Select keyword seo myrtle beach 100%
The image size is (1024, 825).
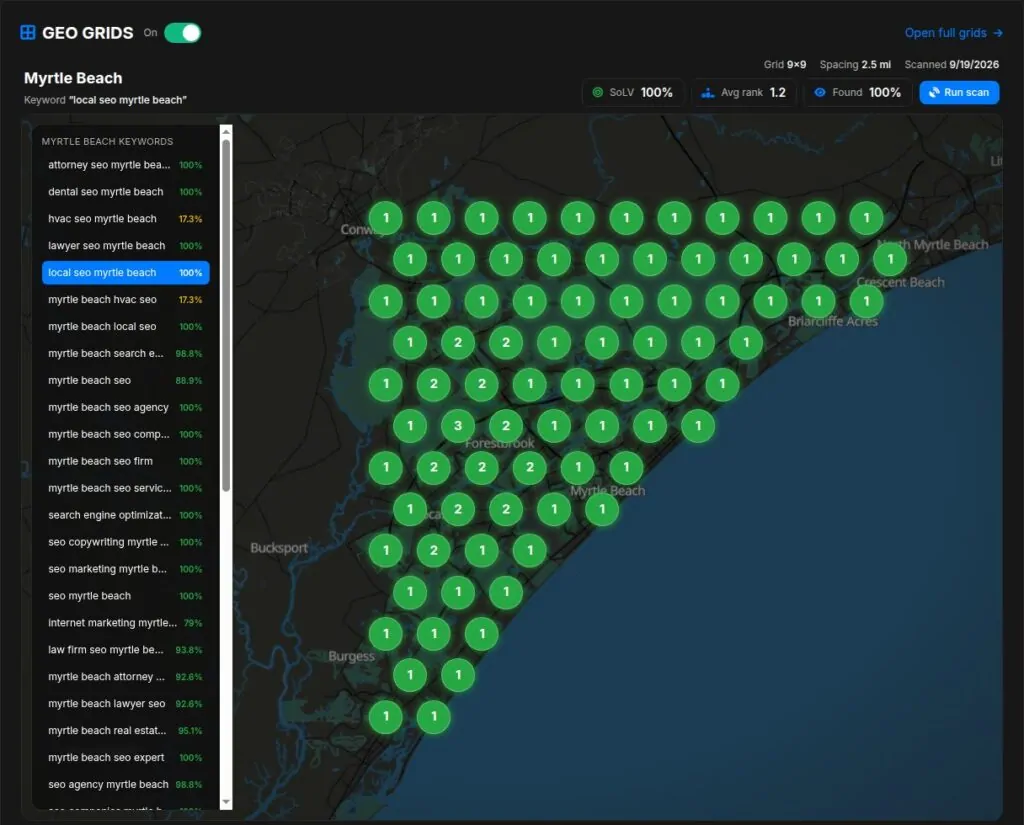[x=125, y=596]
